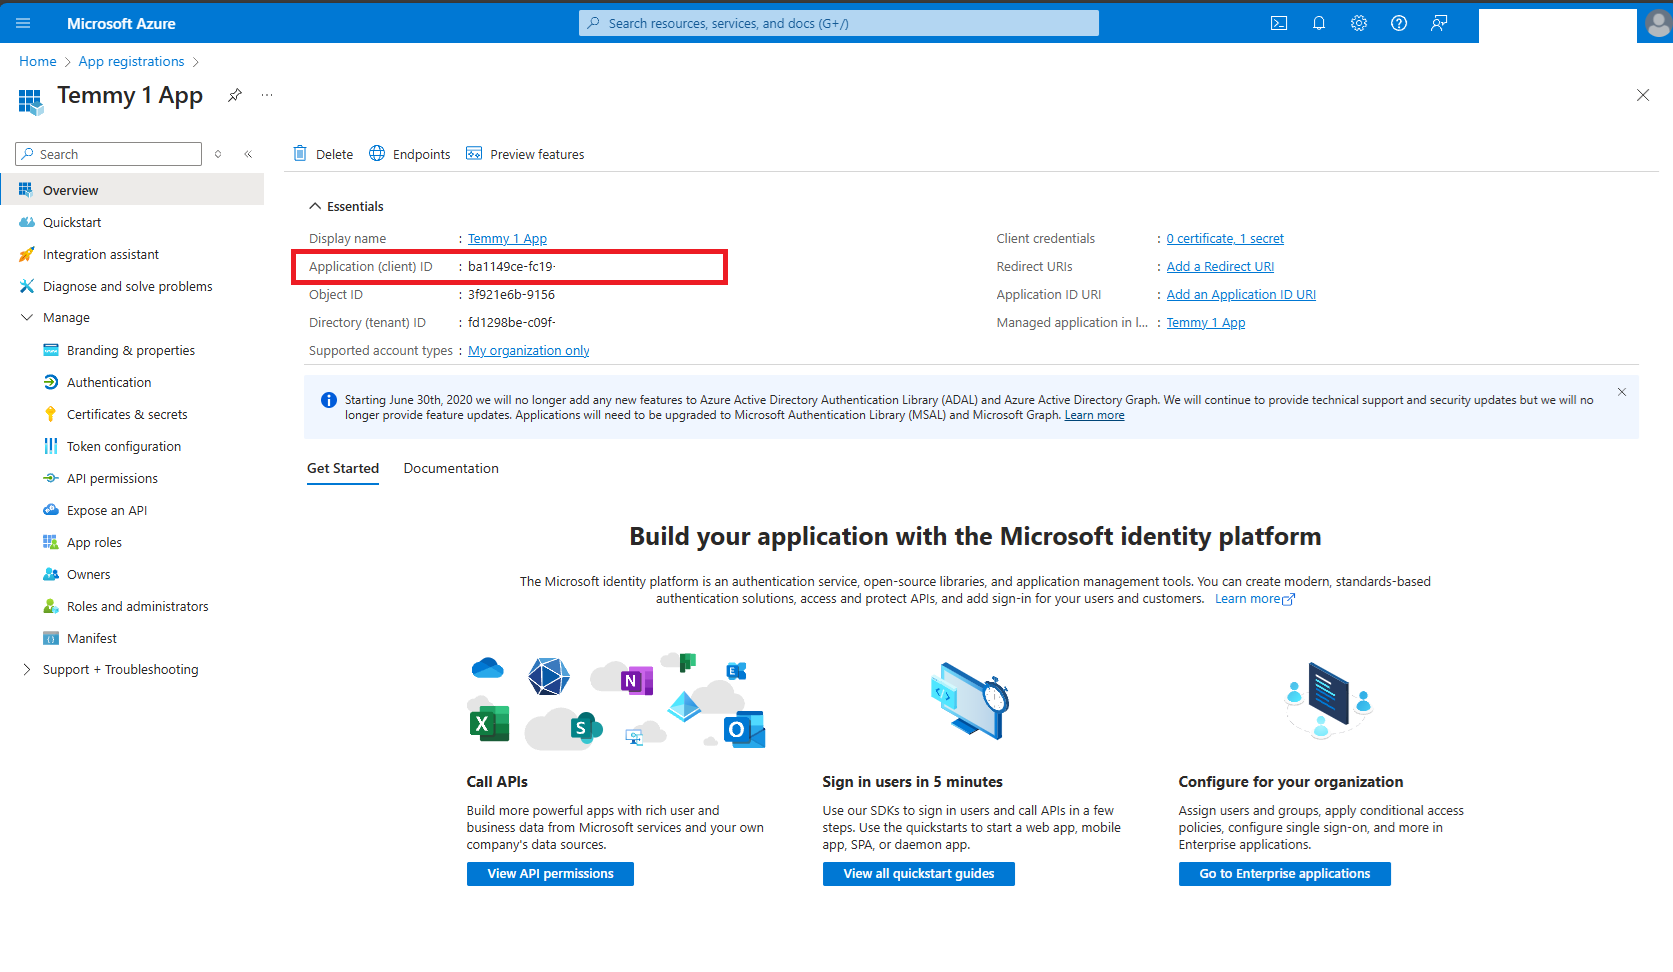Collapse the Manage section
1673x972 pixels.
pos(27,317)
